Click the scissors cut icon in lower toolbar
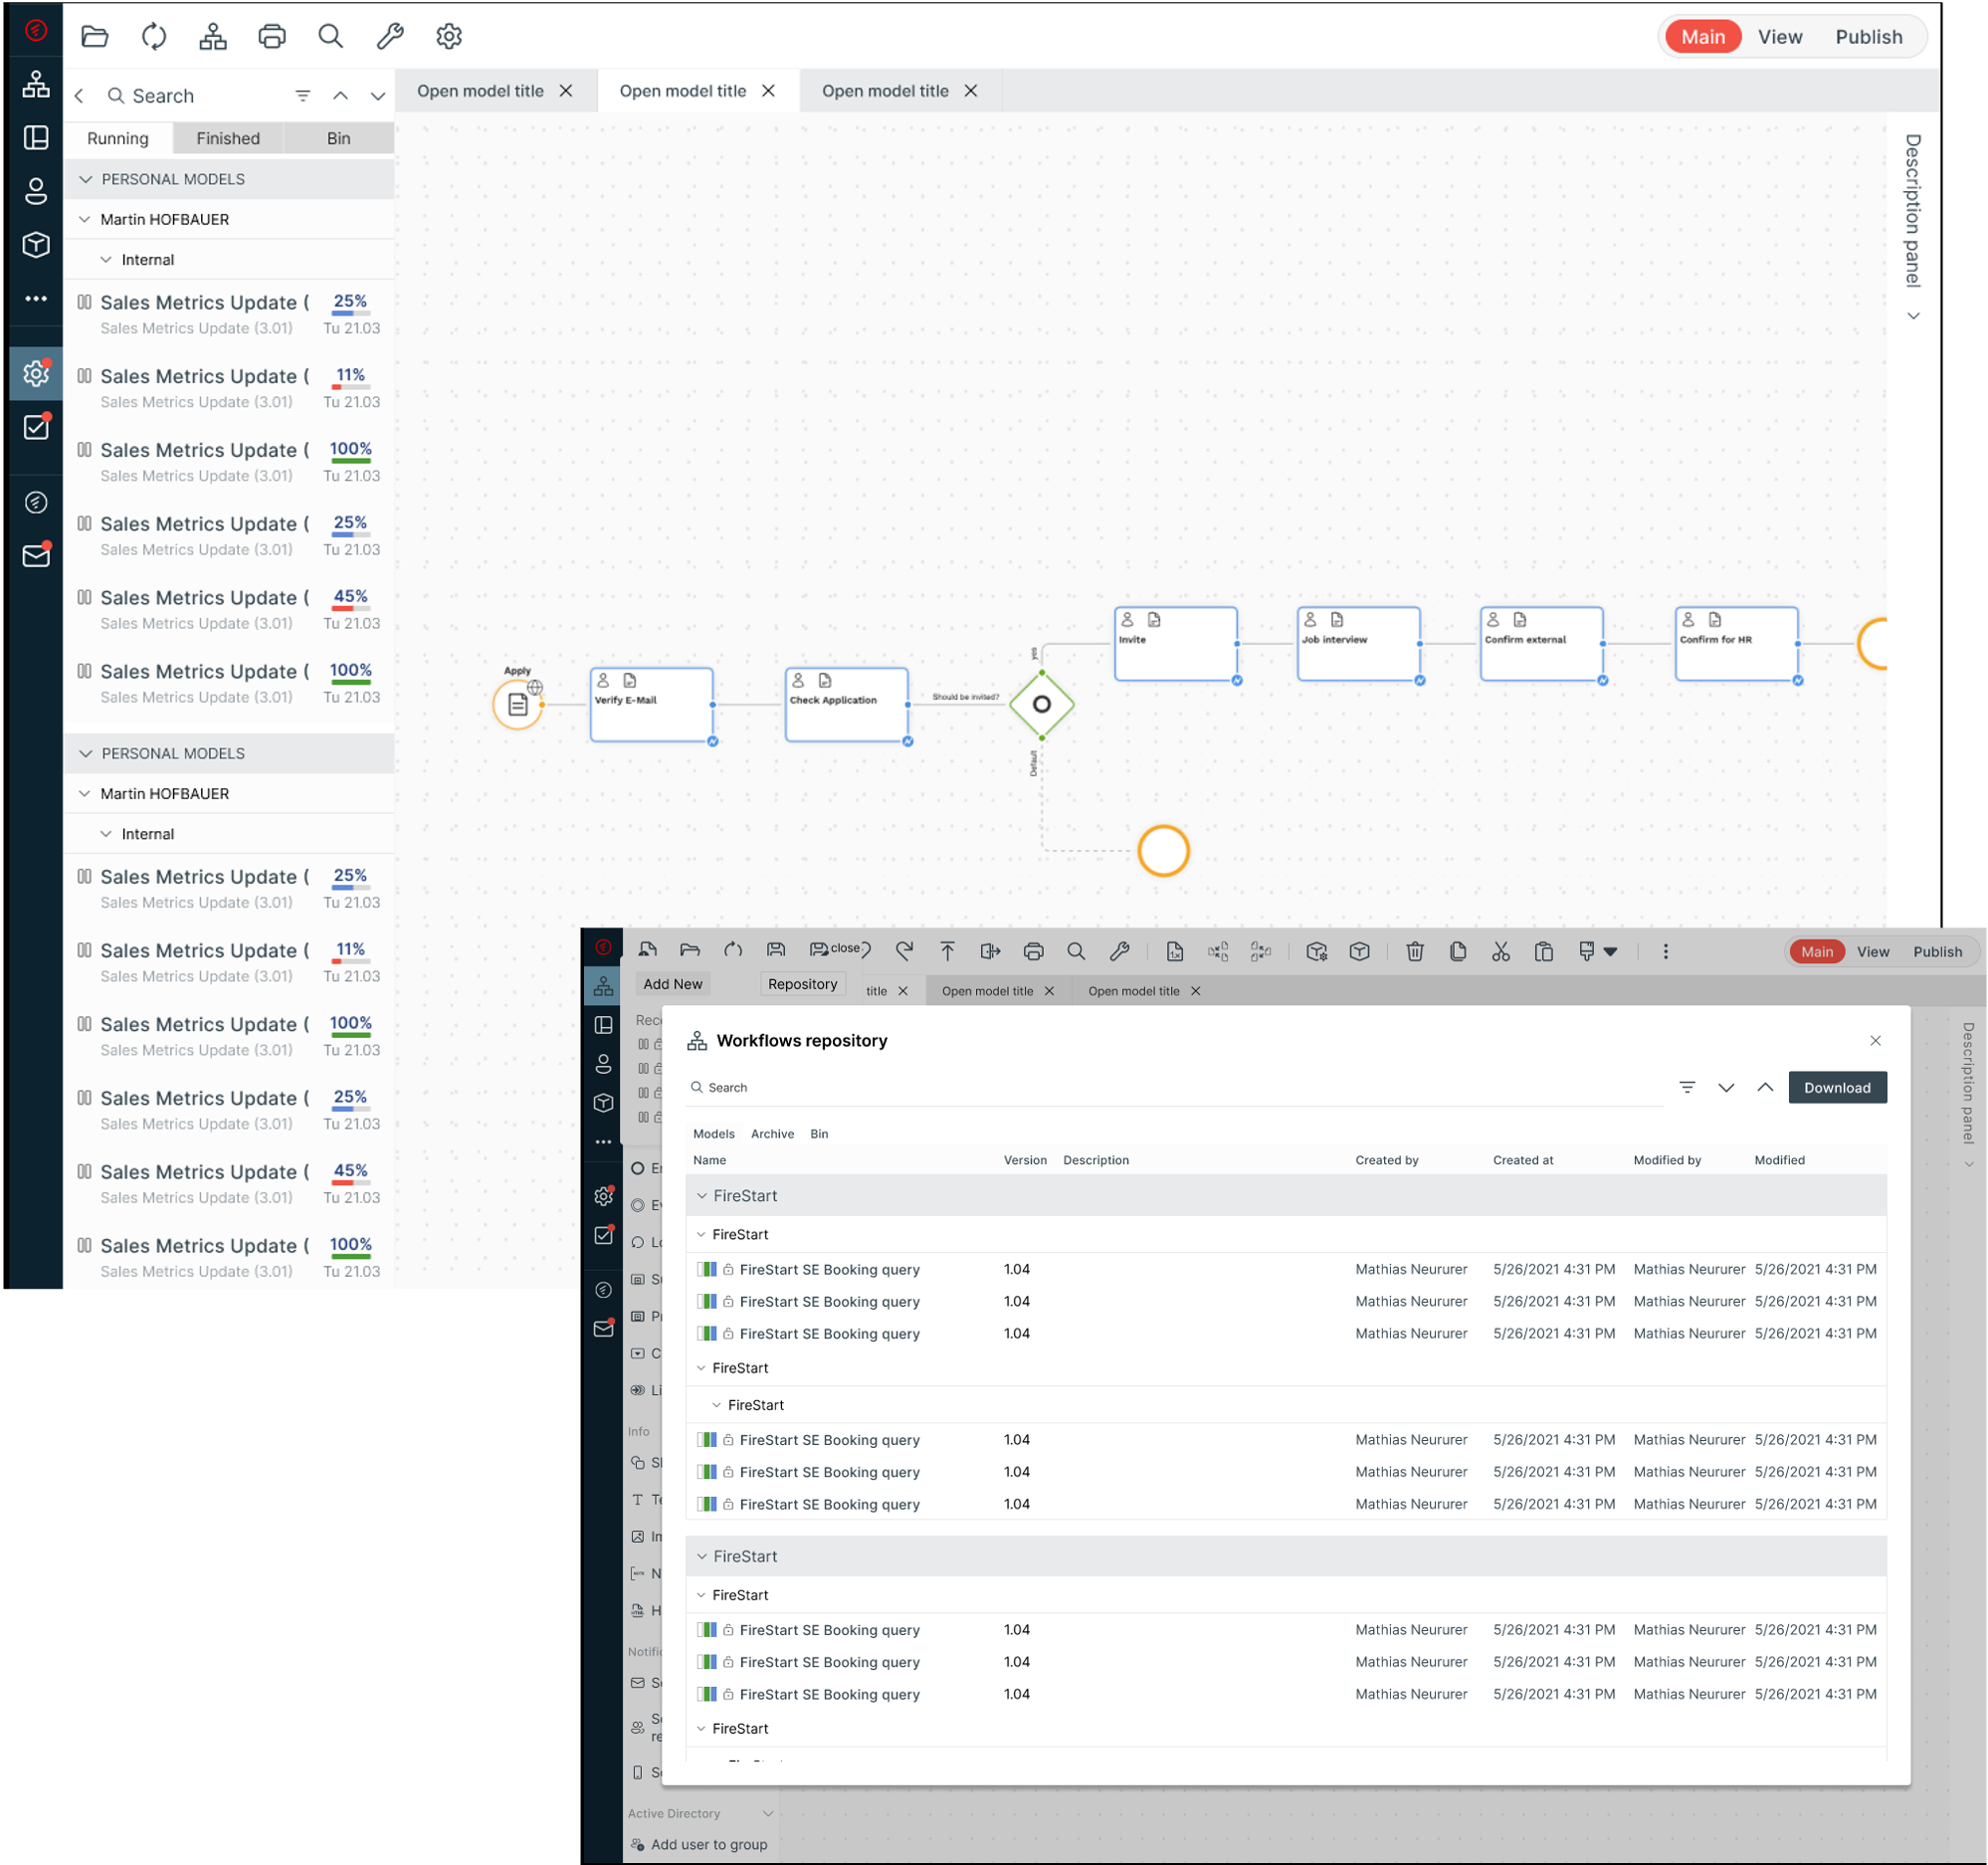The width and height of the screenshot is (1988, 1865). [1500, 952]
